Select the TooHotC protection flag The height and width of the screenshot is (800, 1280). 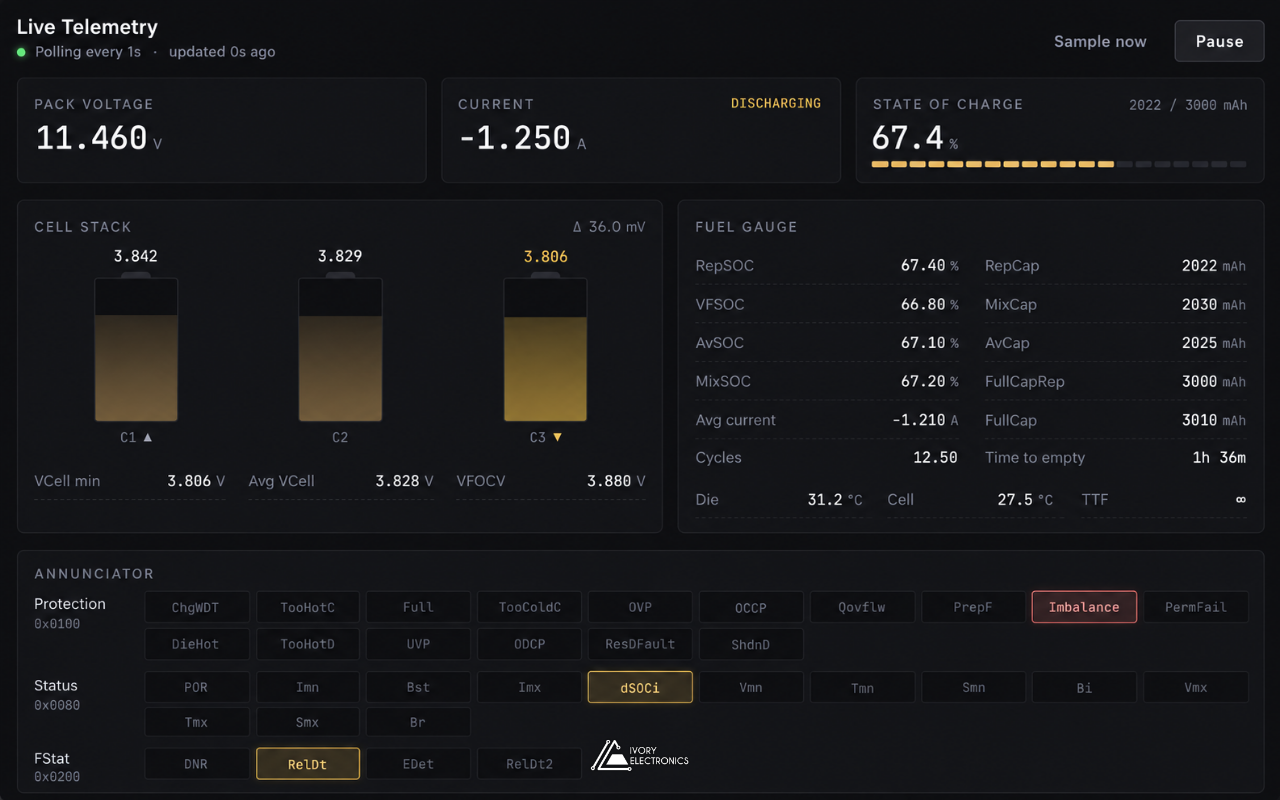308,607
